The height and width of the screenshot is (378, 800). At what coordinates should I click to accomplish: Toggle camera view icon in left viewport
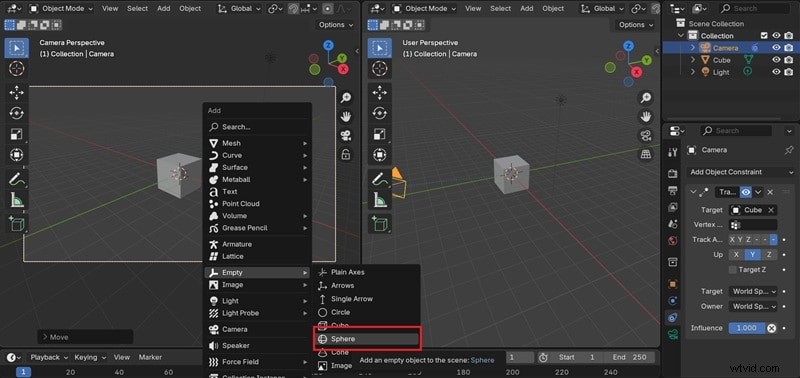tap(346, 136)
